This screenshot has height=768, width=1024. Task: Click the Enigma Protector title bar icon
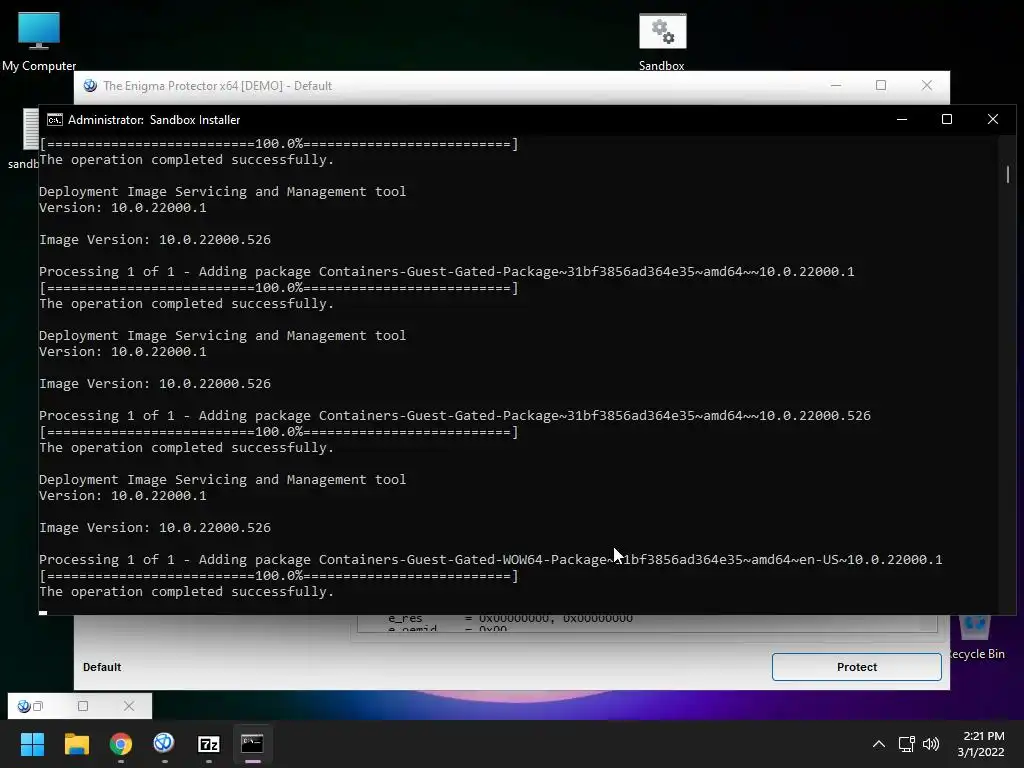[90, 86]
